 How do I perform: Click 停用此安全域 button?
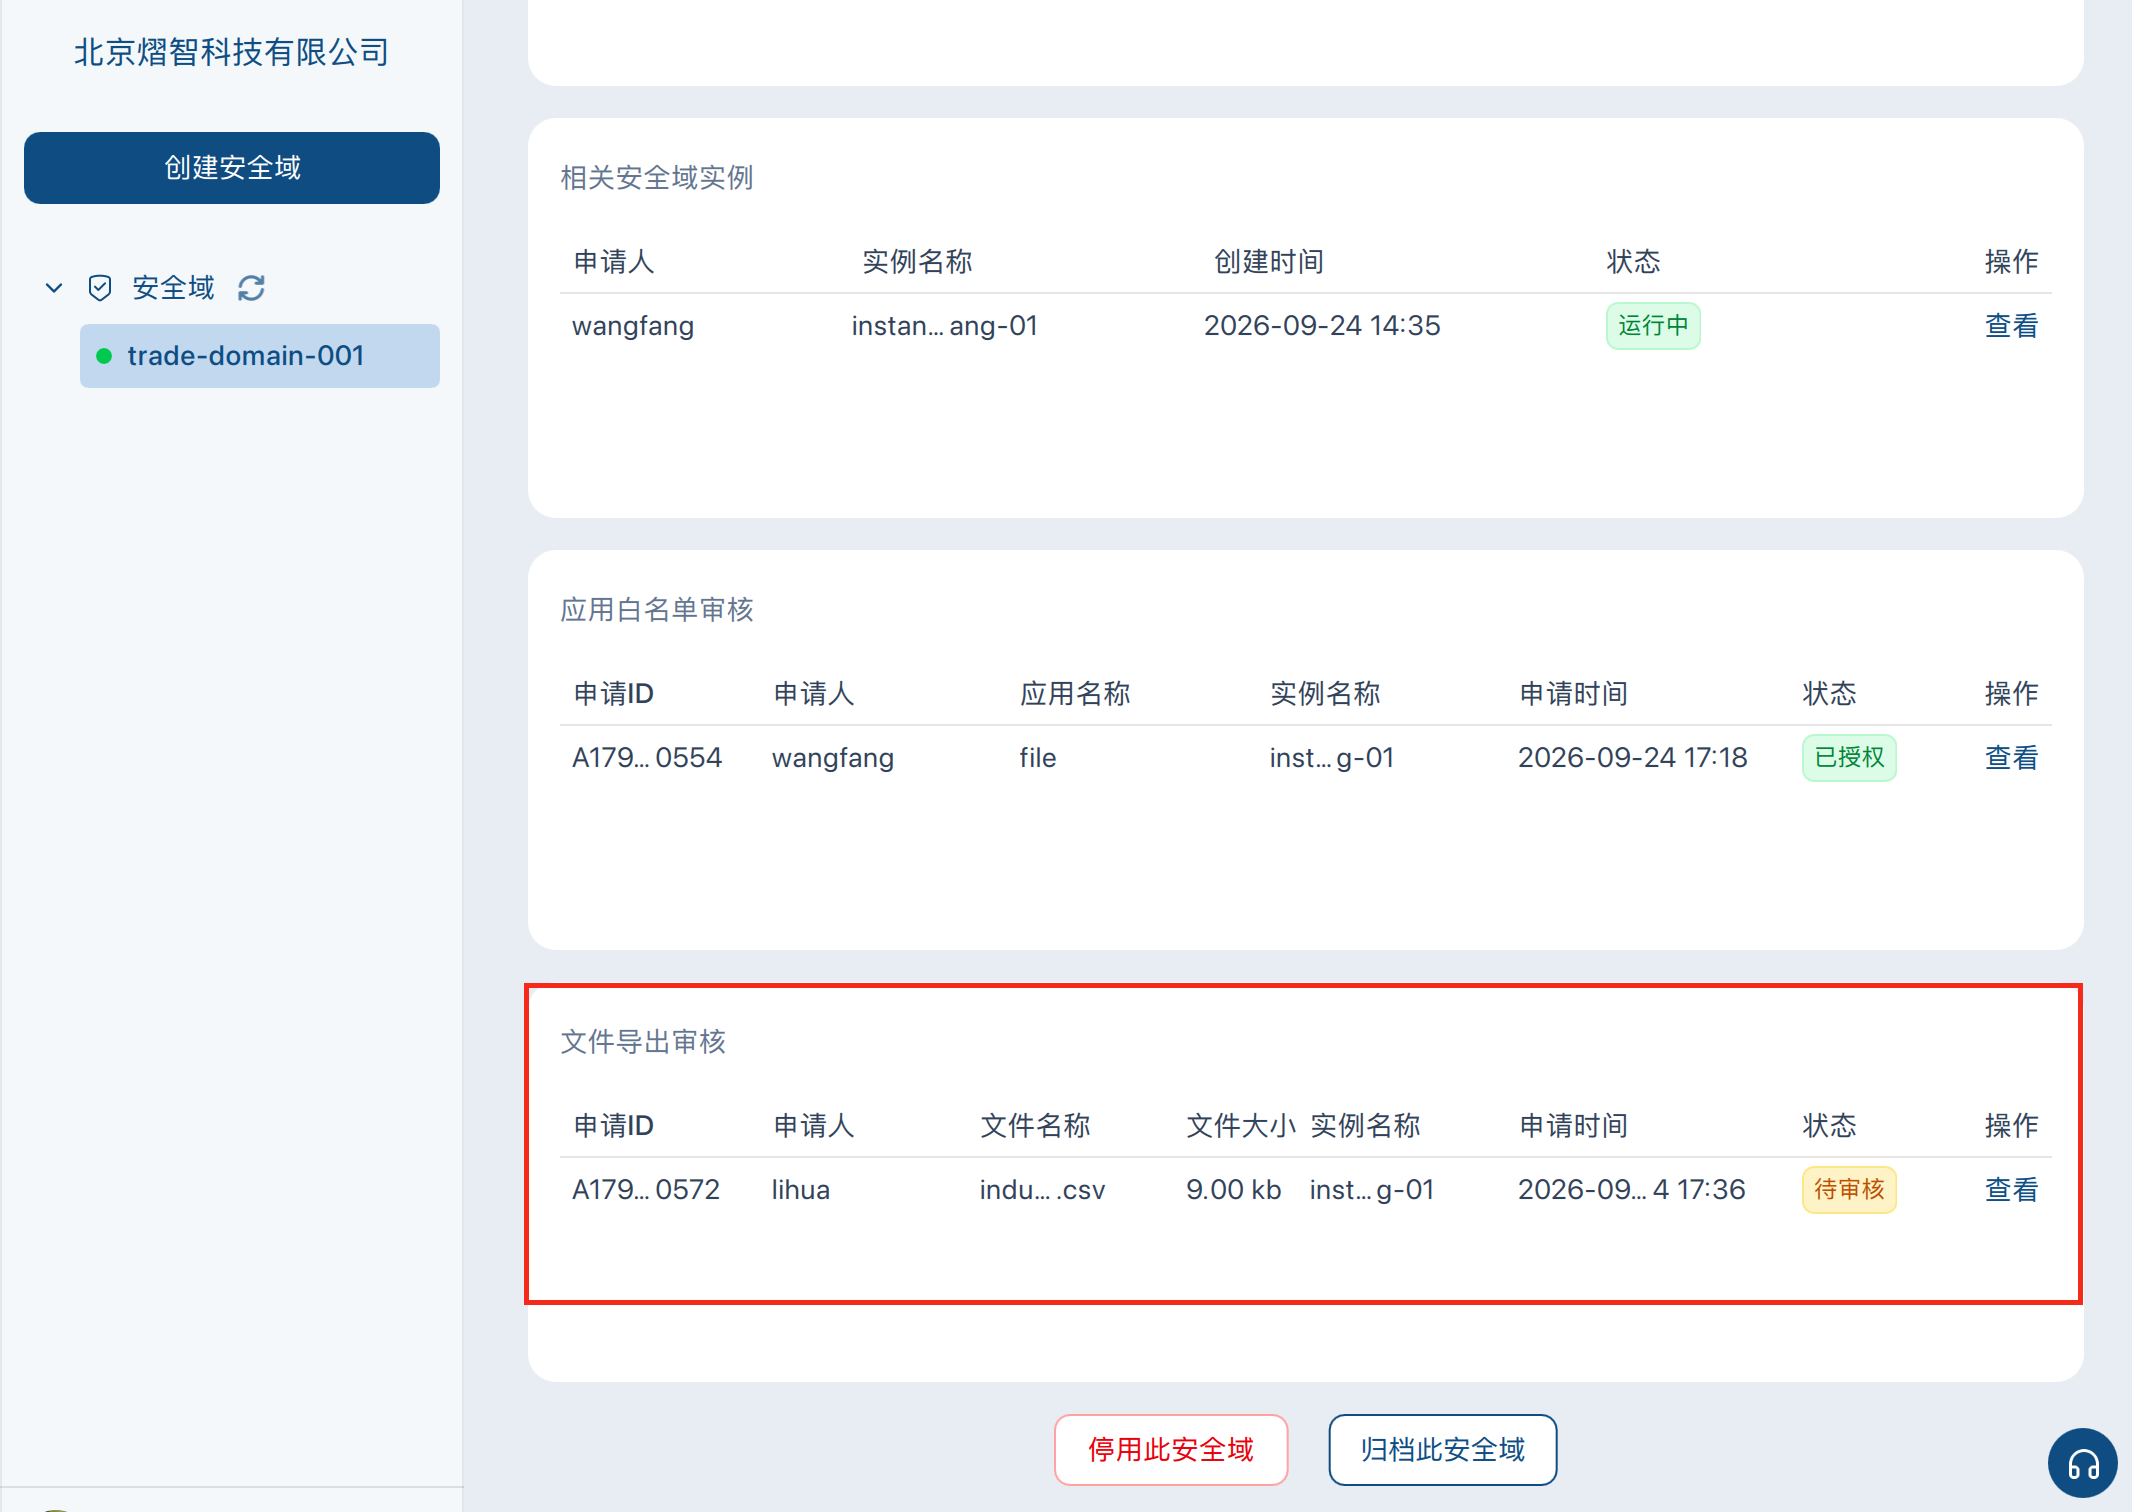coord(1171,1450)
